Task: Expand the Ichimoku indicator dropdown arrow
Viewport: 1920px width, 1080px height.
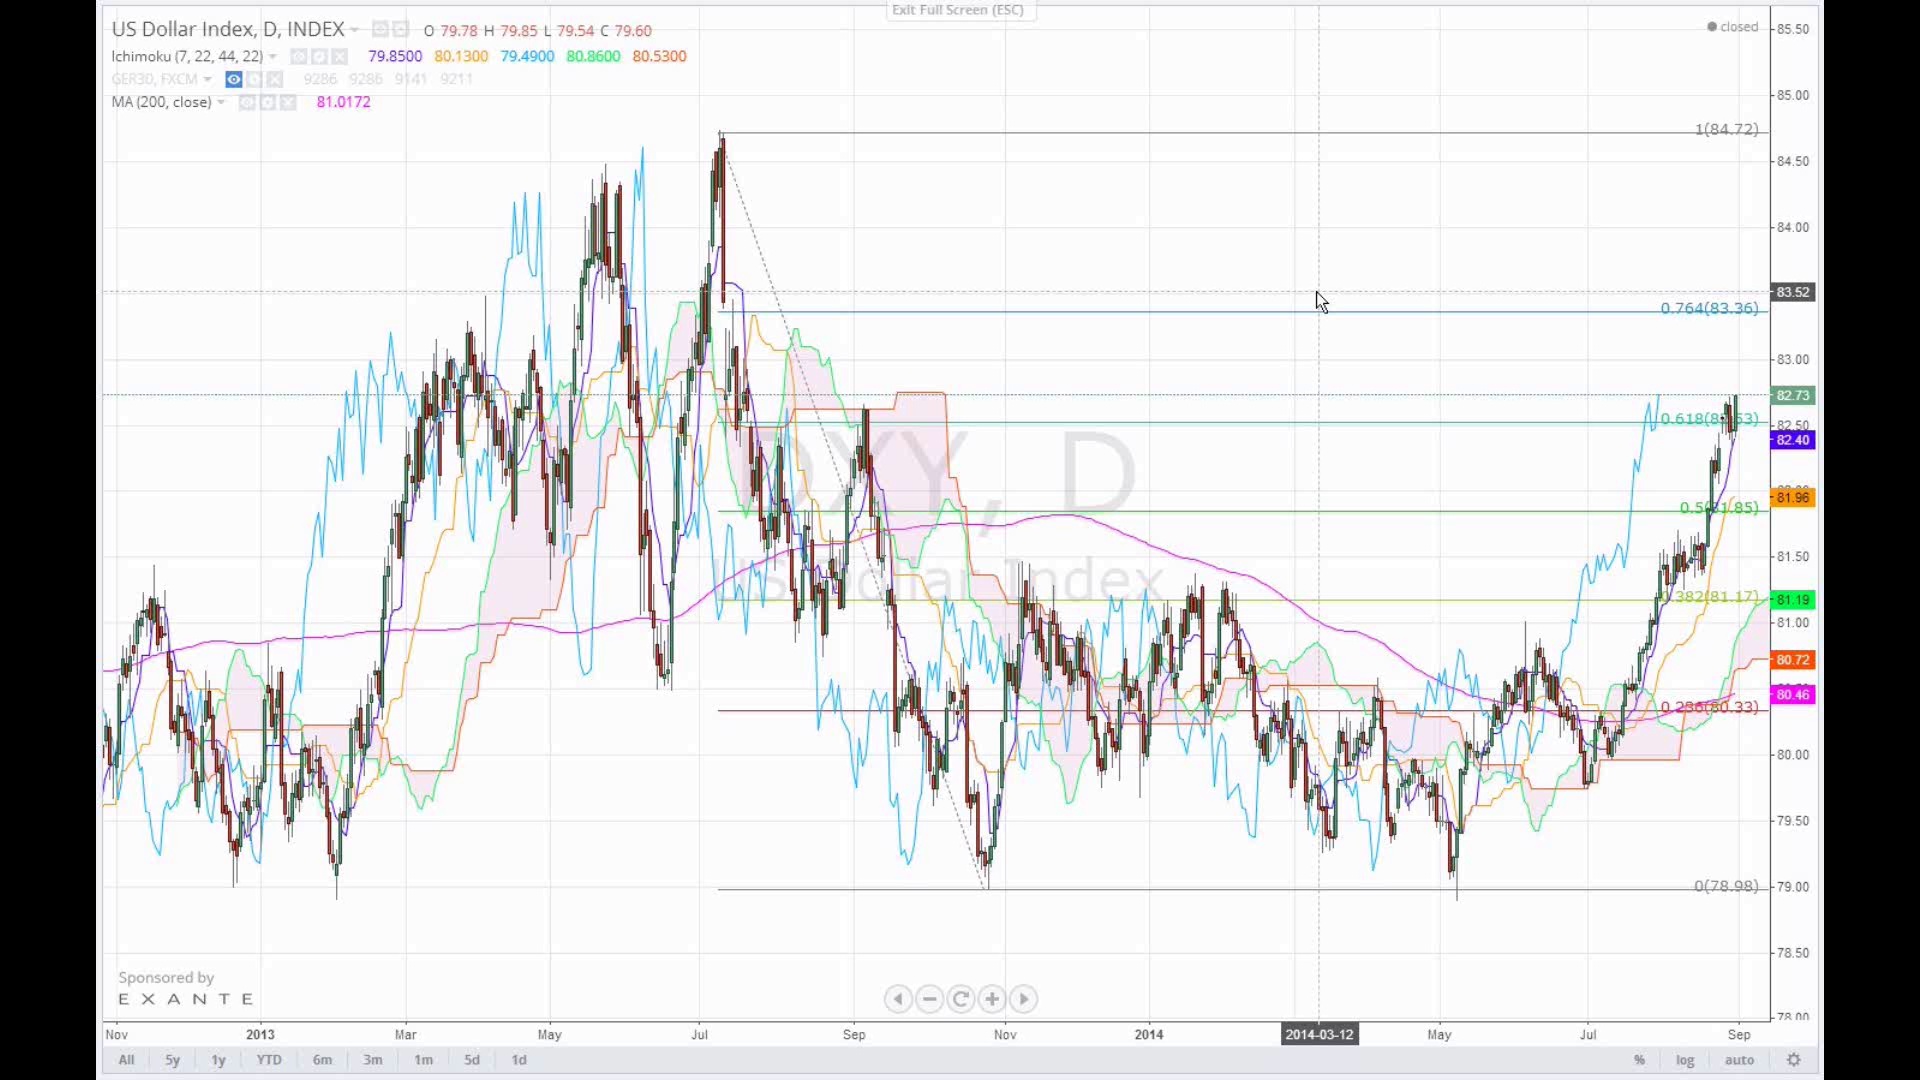Action: (x=273, y=57)
